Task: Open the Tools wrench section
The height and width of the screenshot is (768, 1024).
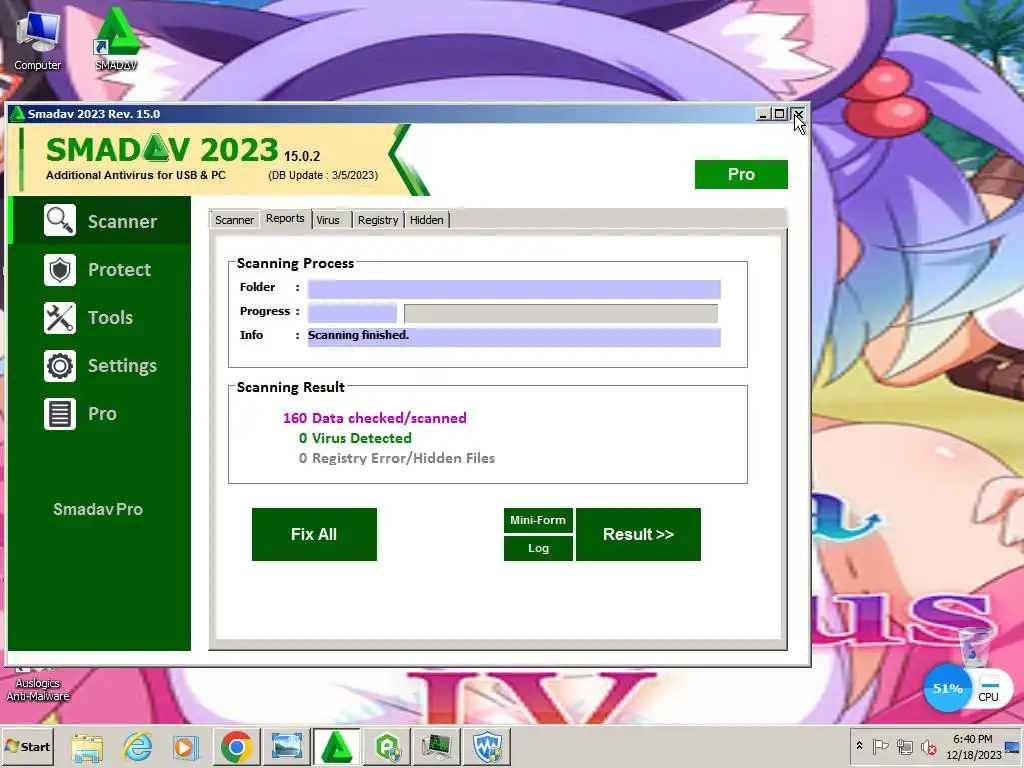Action: coord(101,318)
